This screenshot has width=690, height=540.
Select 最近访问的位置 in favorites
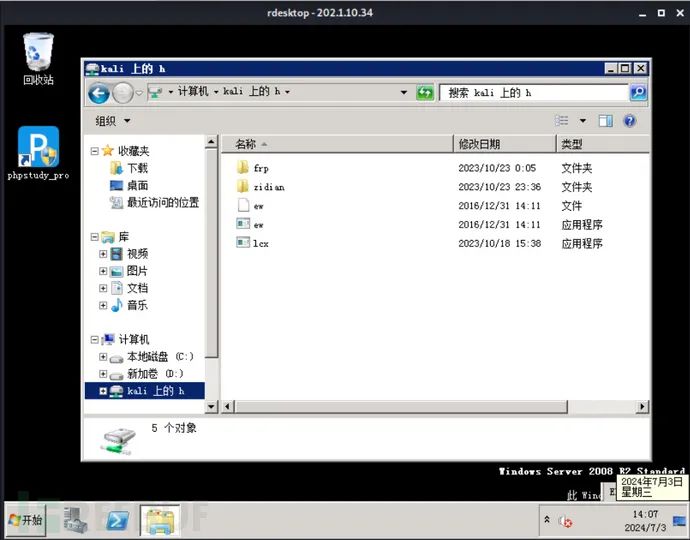click(x=154, y=202)
